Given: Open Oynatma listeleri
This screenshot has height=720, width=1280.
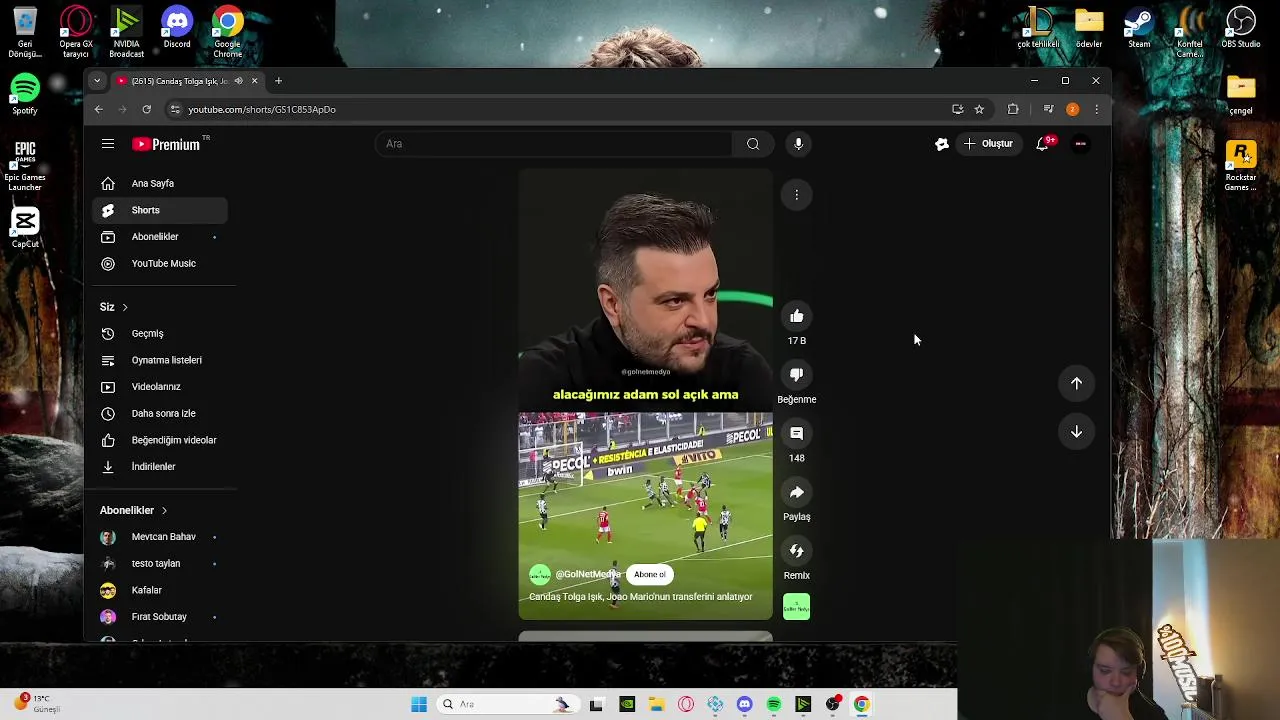Looking at the screenshot, I should pyautogui.click(x=160, y=360).
